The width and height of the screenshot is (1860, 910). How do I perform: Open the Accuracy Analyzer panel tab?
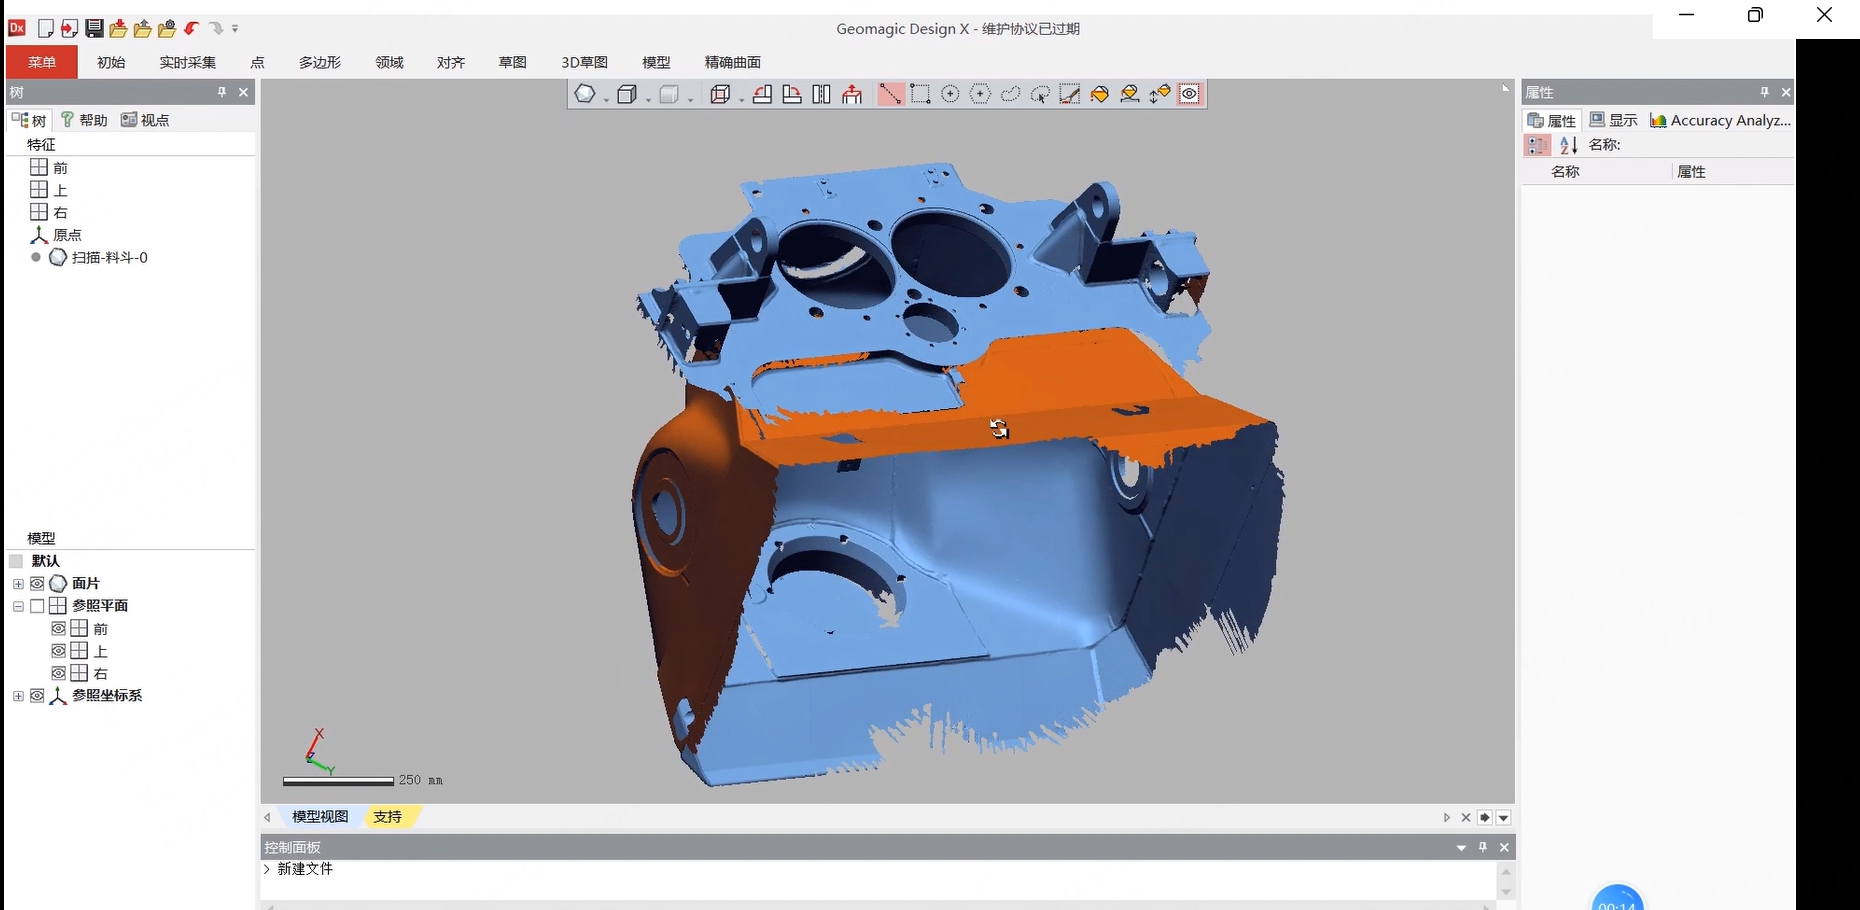tap(1720, 120)
